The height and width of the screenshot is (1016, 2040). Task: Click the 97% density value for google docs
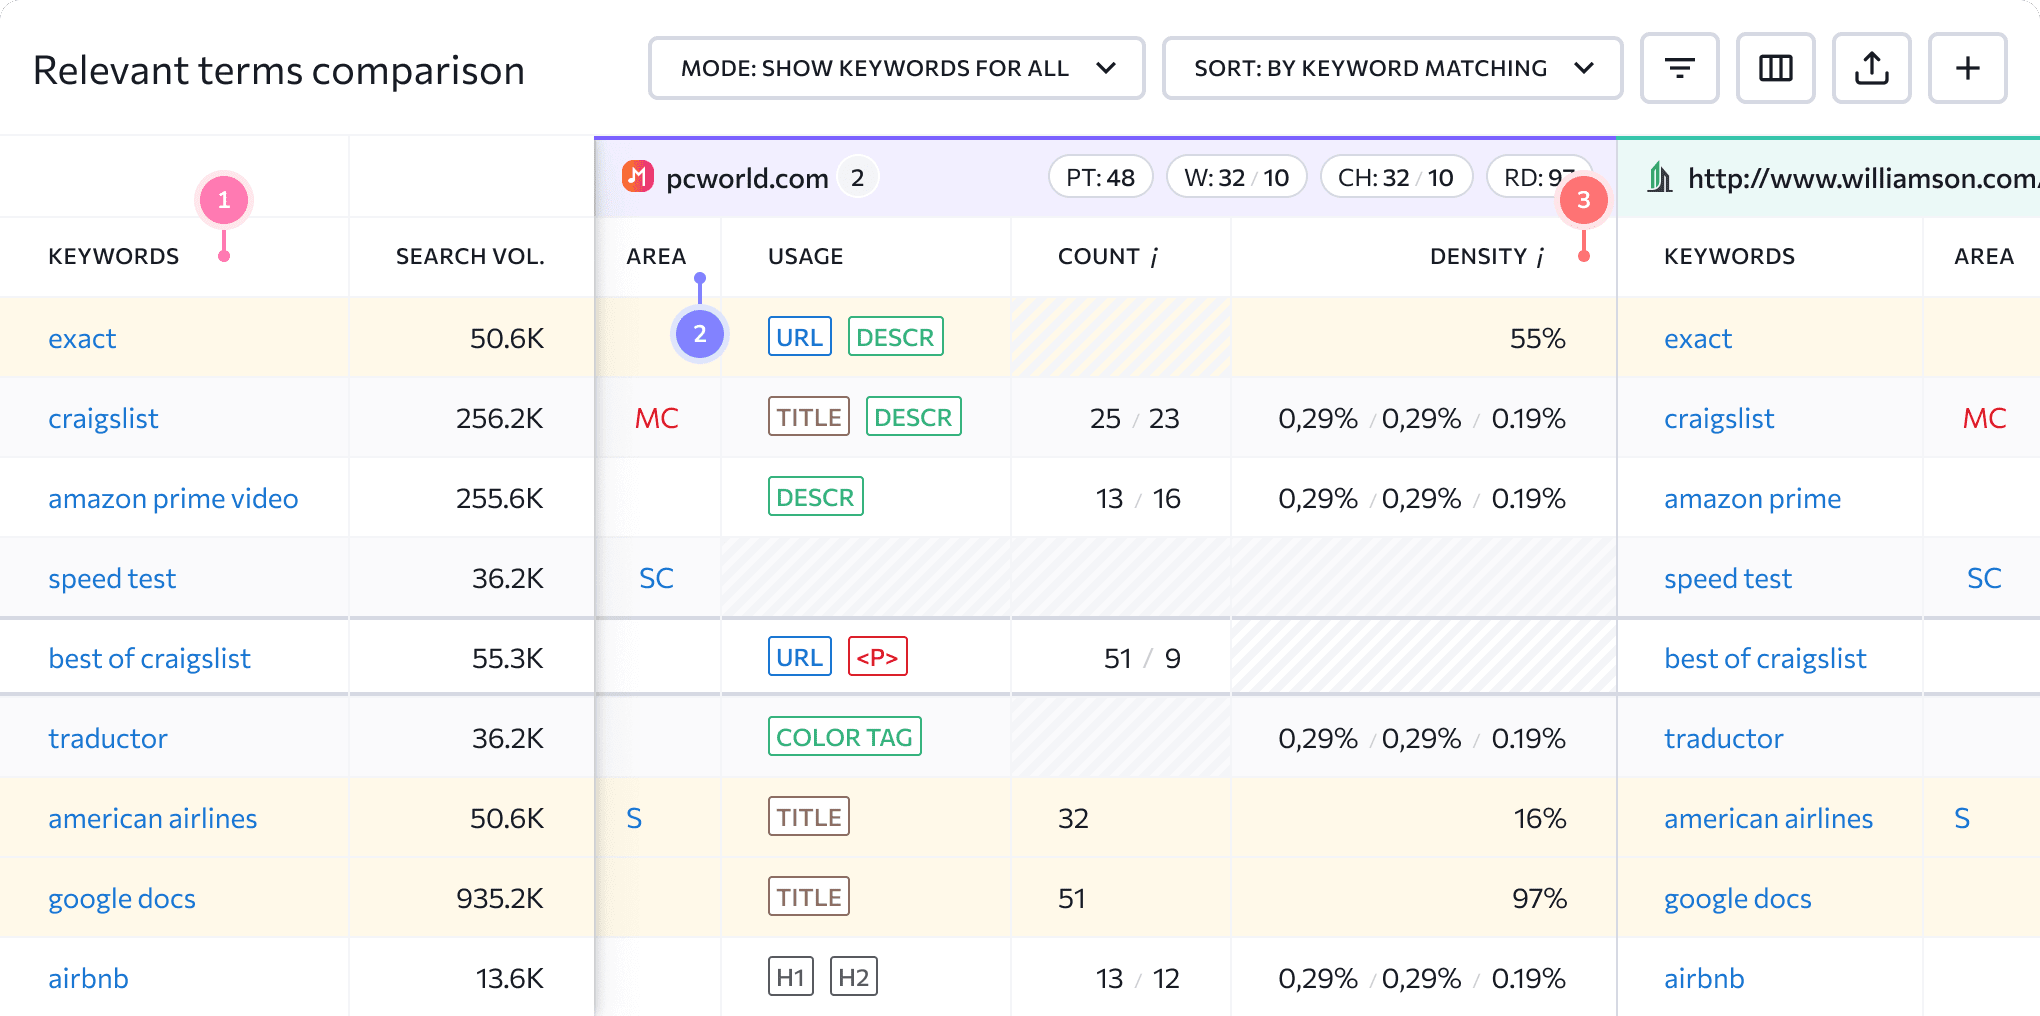click(x=1539, y=898)
